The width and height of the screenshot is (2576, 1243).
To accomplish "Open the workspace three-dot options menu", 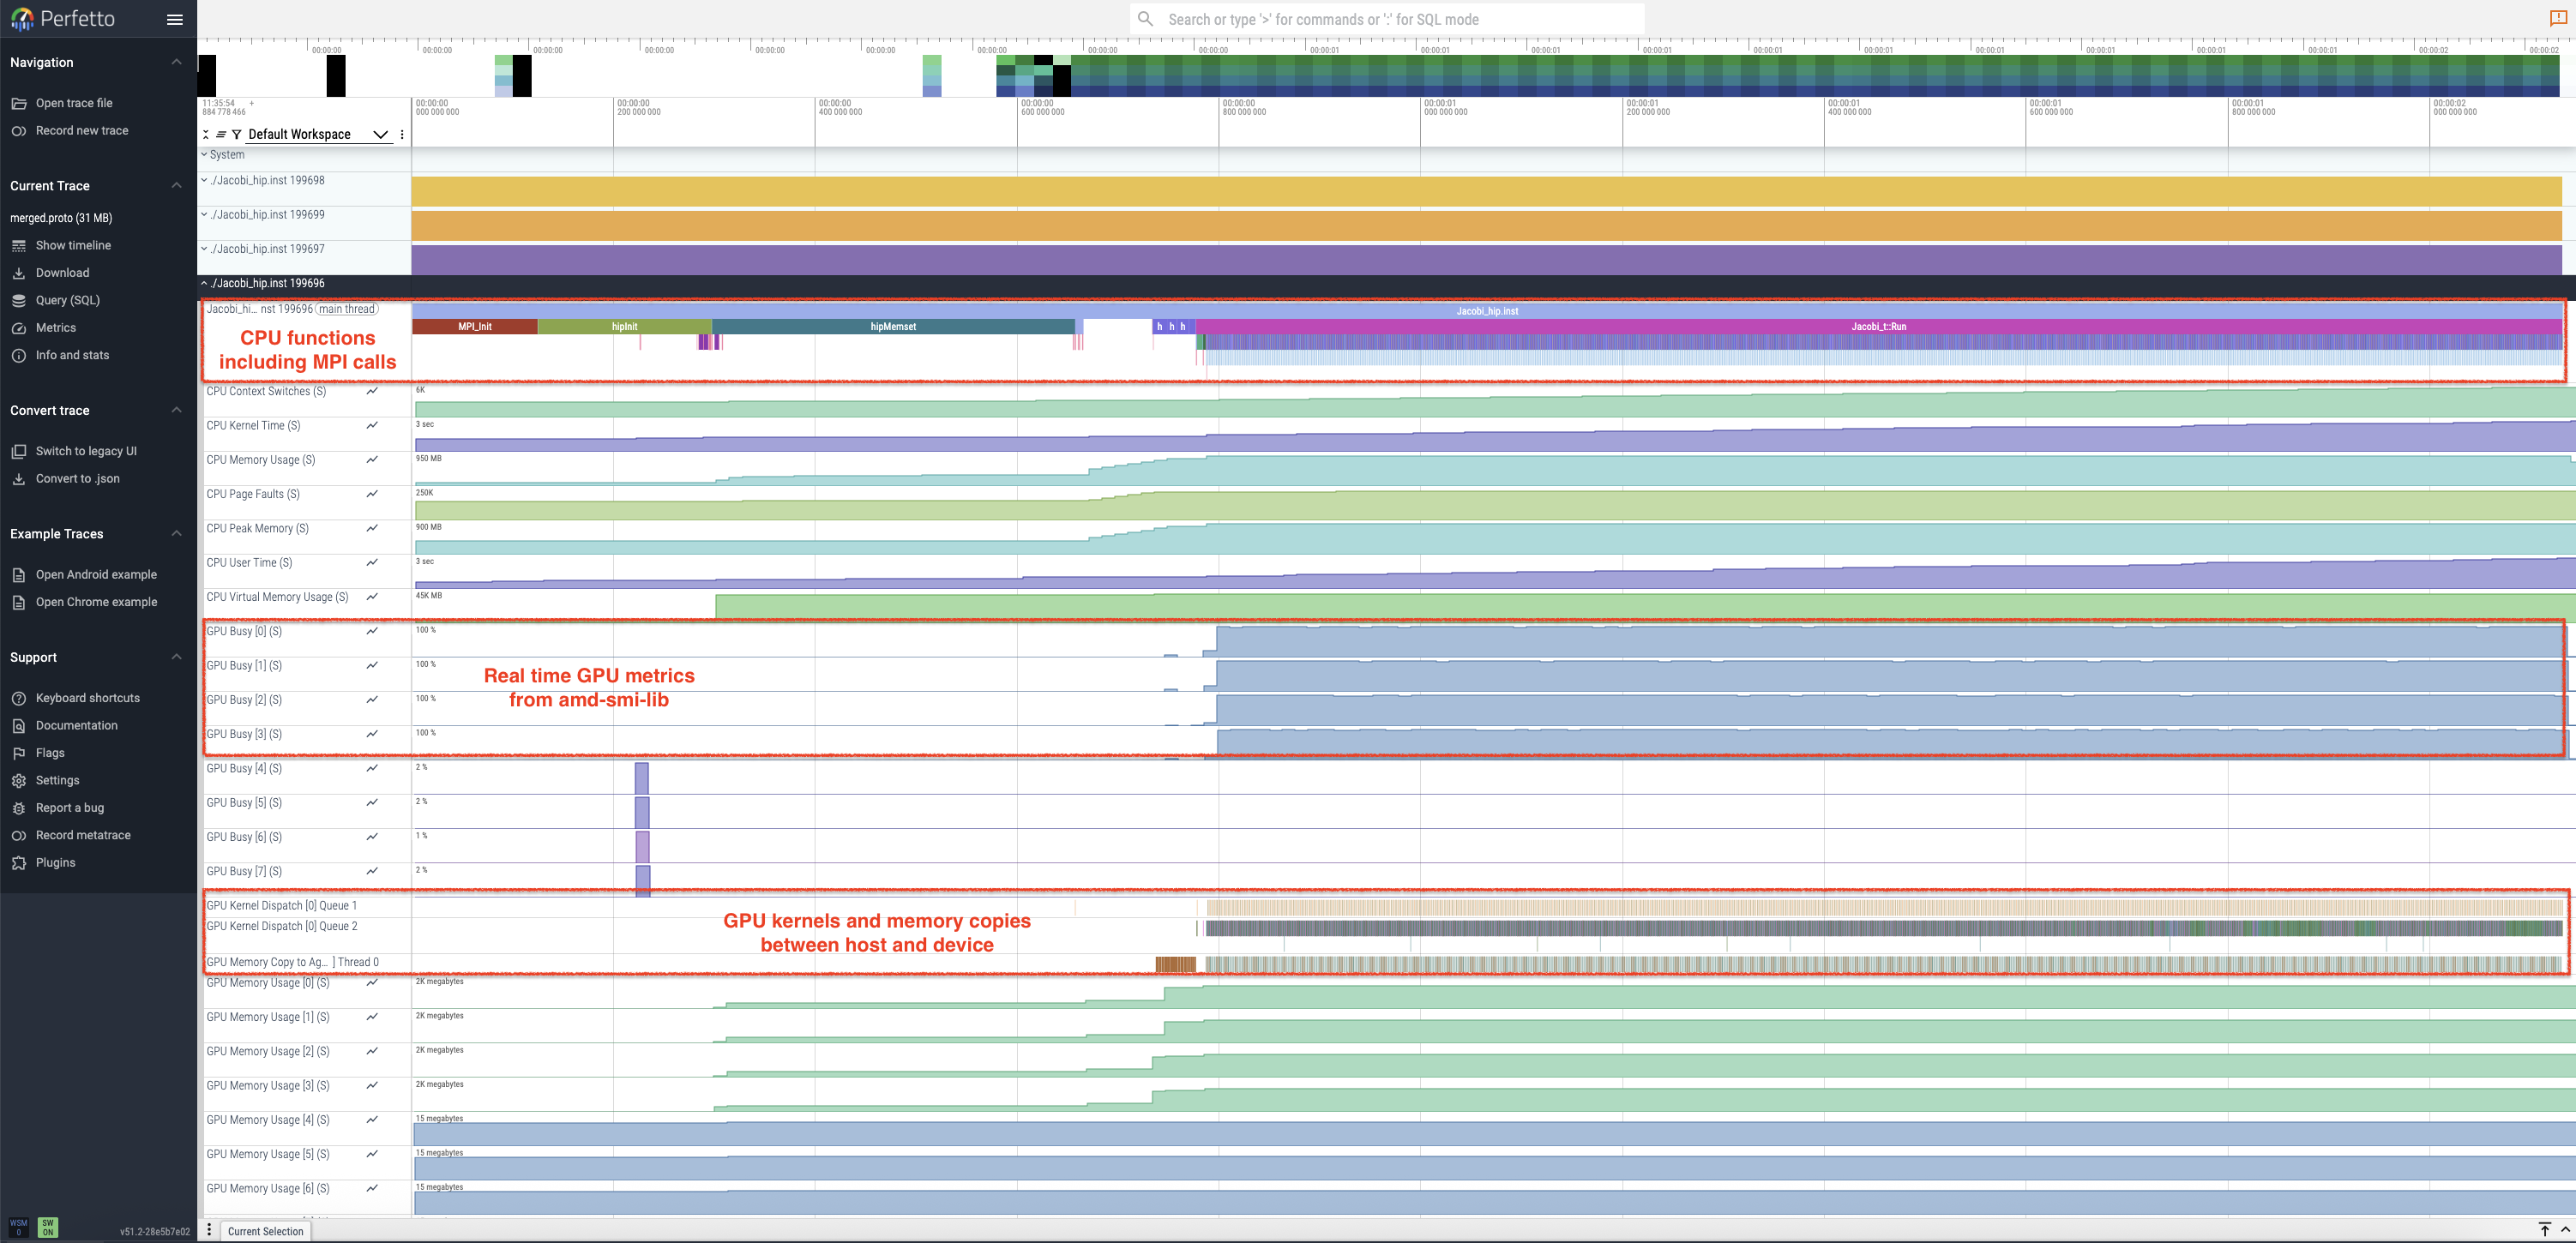I will (x=402, y=134).
